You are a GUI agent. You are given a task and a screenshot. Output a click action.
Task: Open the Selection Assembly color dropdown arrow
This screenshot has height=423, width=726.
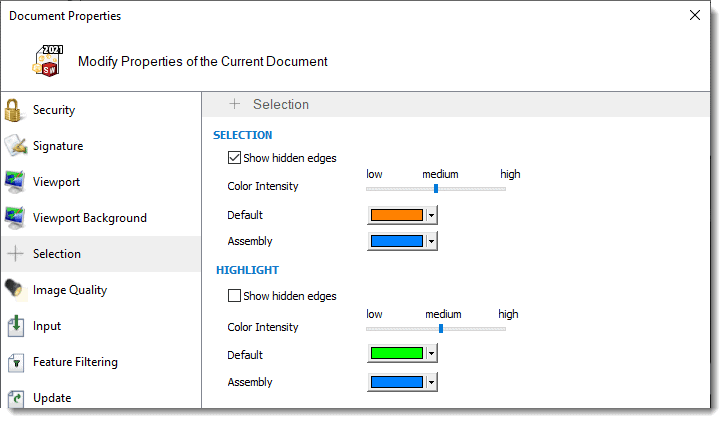click(x=431, y=241)
